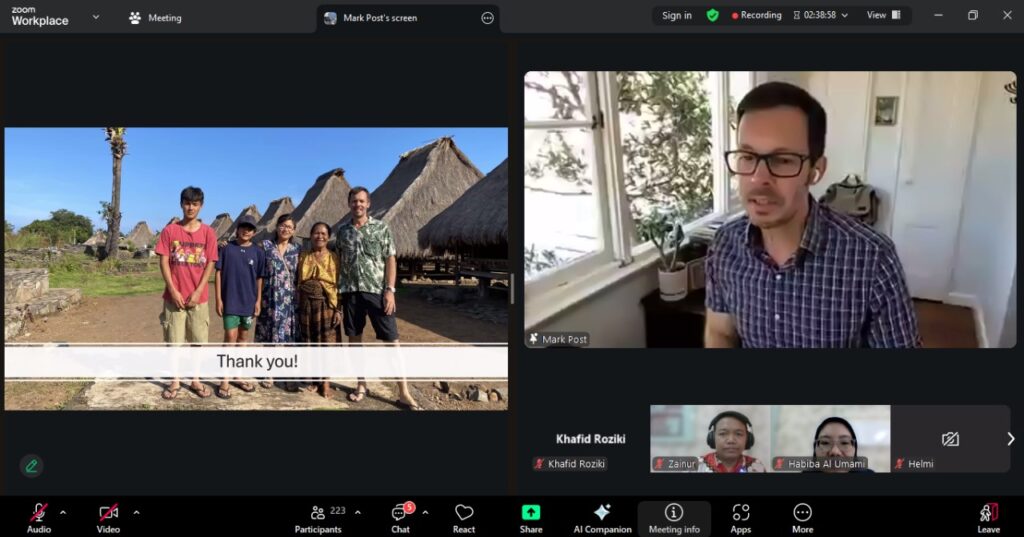Turn on camera with Video button

(x=108, y=517)
